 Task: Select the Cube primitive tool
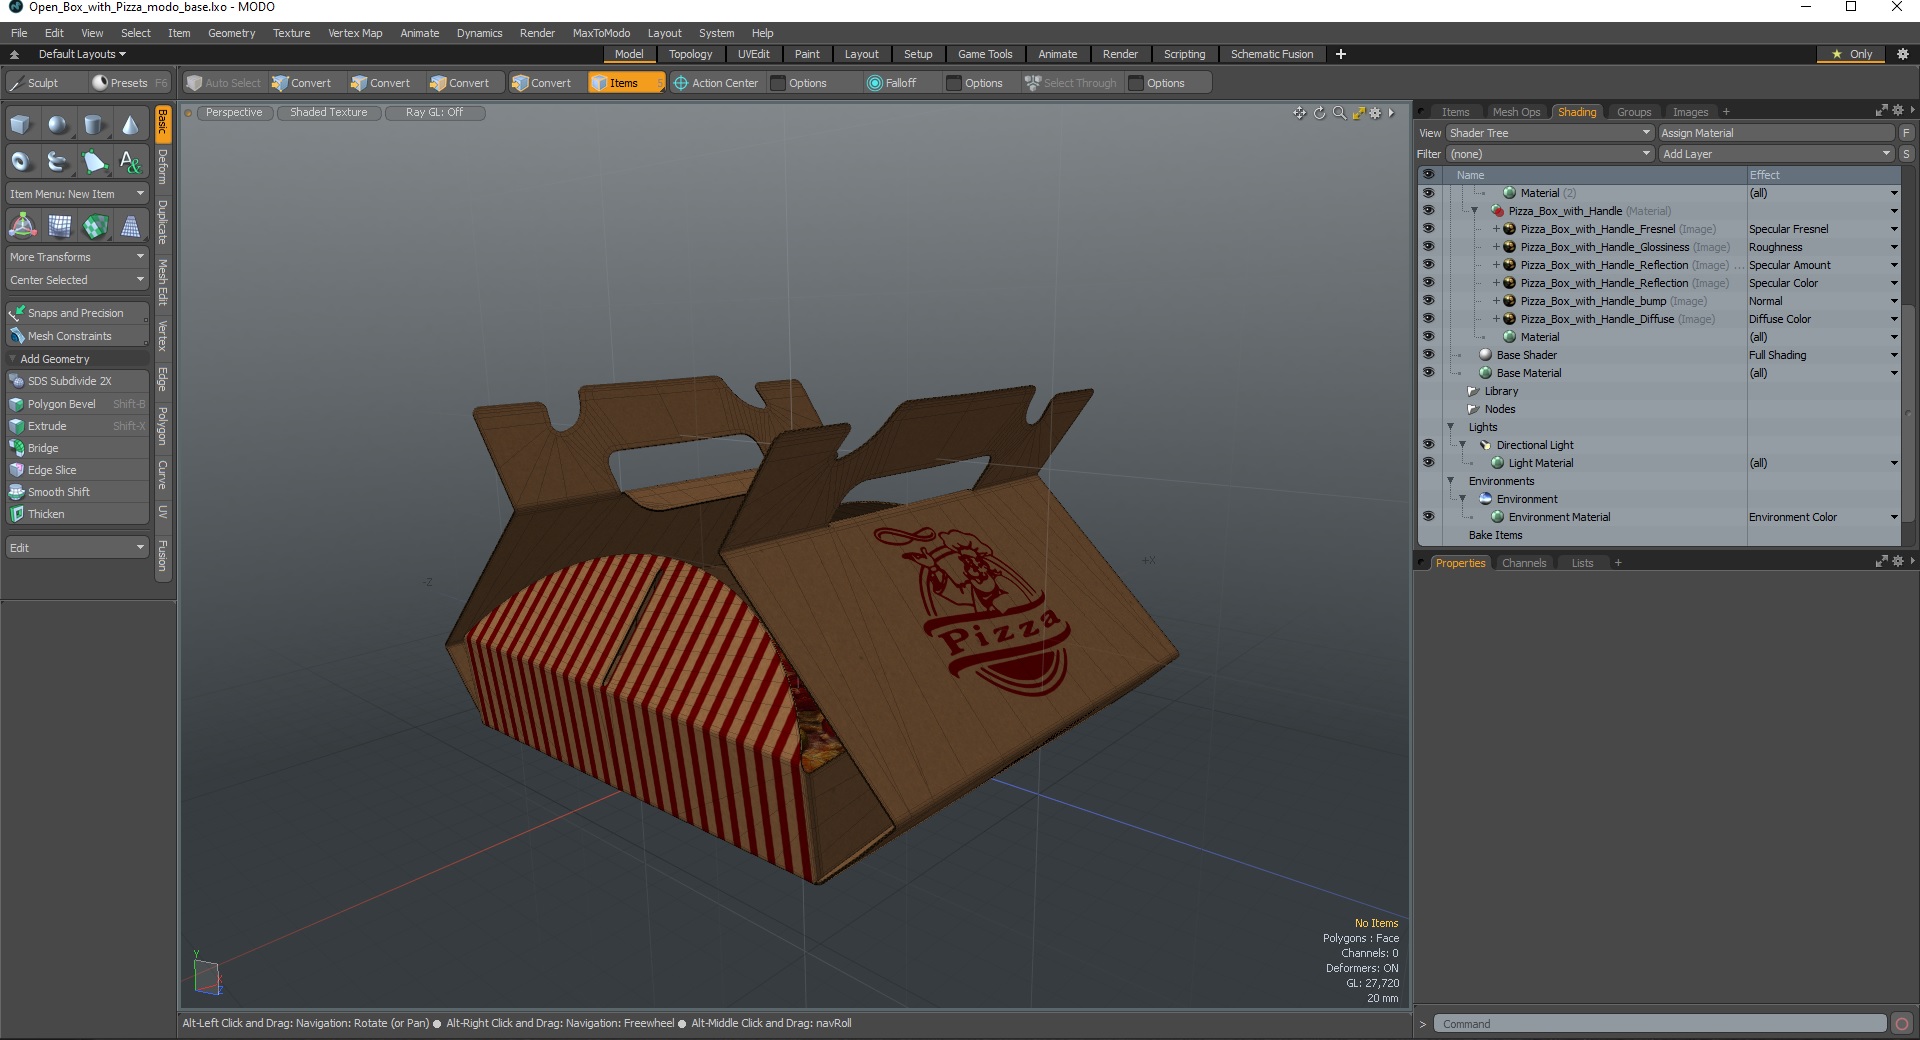pos(22,125)
